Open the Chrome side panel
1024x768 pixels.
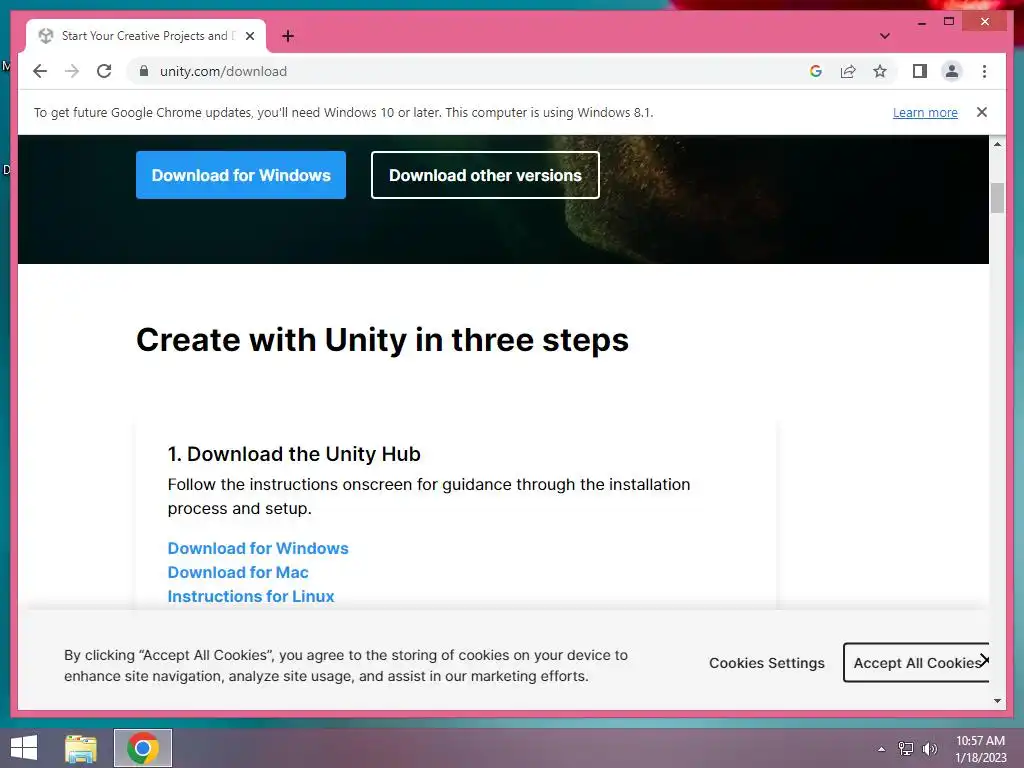click(x=920, y=71)
